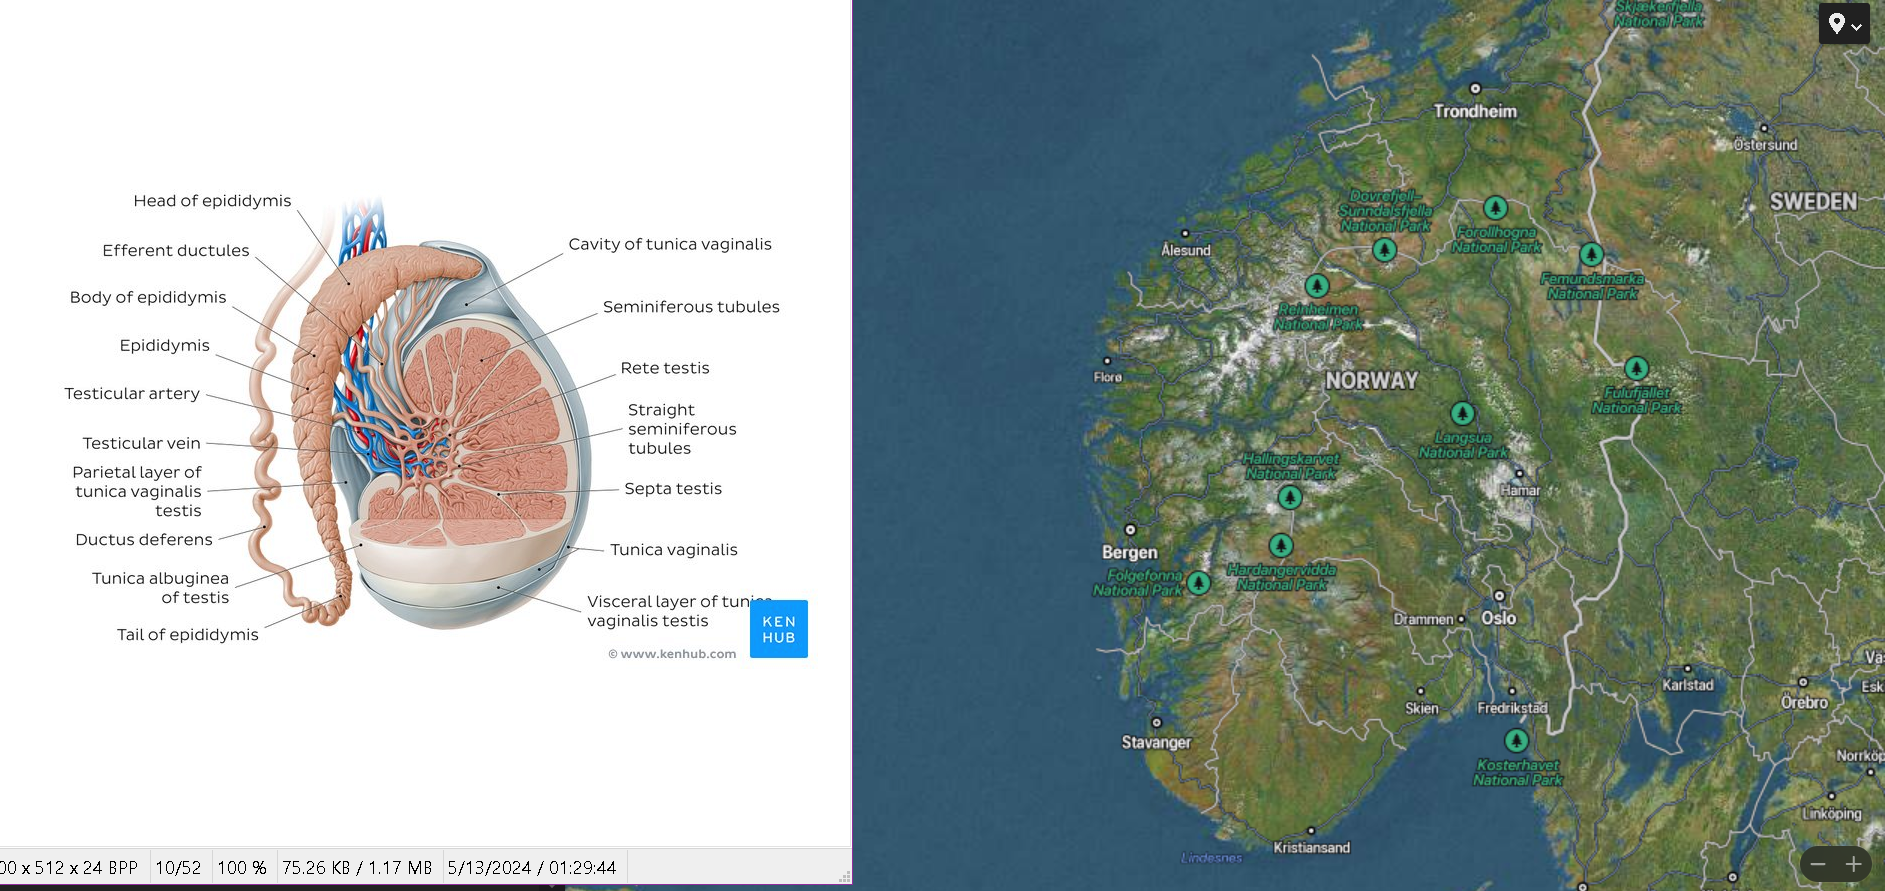Click the Trondheim city marker on map
This screenshot has height=891, width=1885.
coord(1475,89)
